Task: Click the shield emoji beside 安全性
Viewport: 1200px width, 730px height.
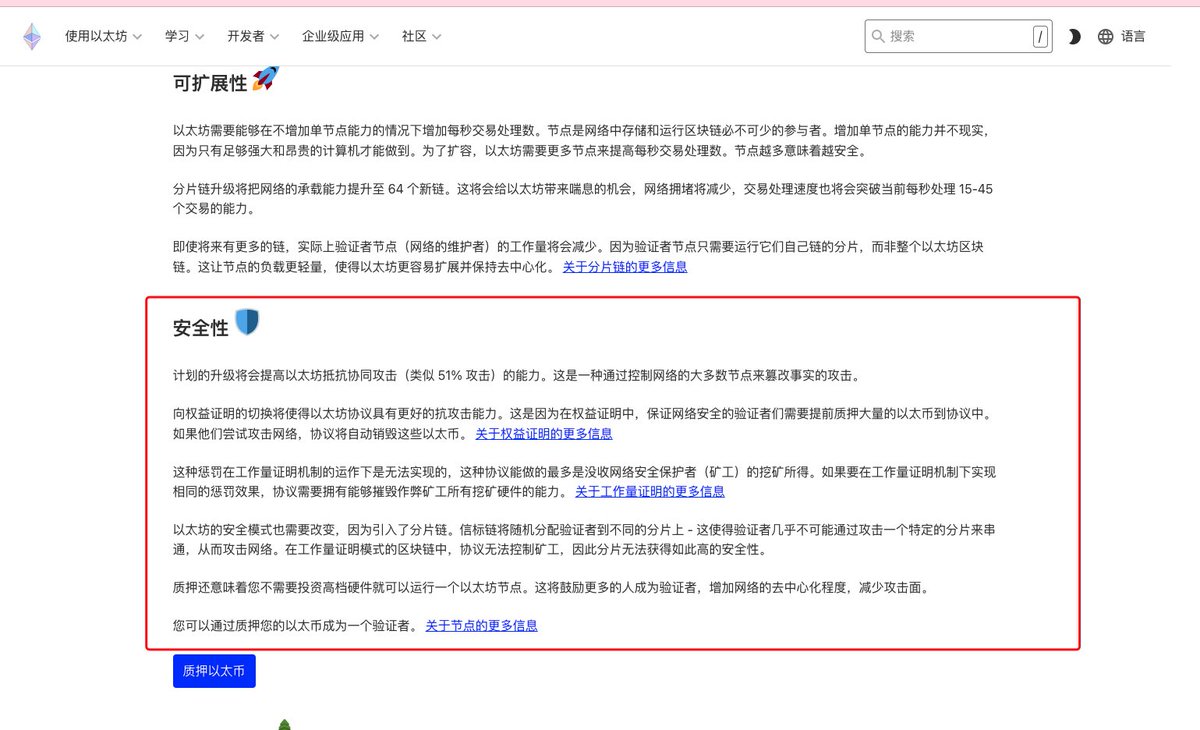Action: click(x=247, y=322)
